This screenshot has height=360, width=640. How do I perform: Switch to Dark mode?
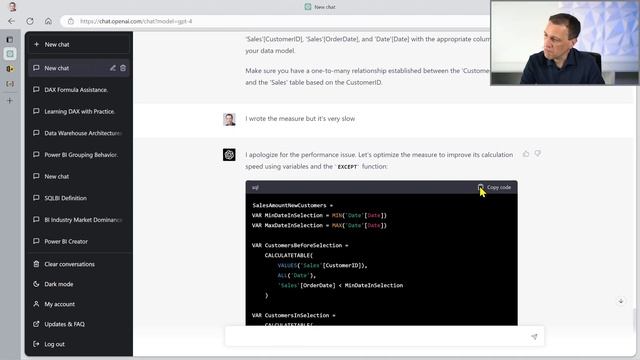pyautogui.click(x=79, y=284)
